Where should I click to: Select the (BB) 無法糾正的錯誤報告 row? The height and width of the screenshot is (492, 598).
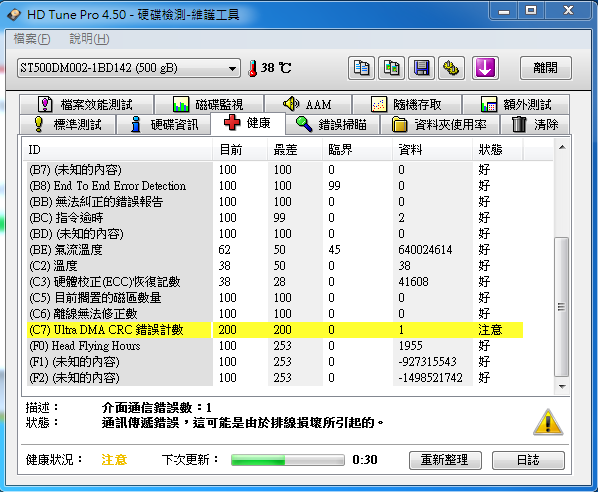tap(275, 202)
